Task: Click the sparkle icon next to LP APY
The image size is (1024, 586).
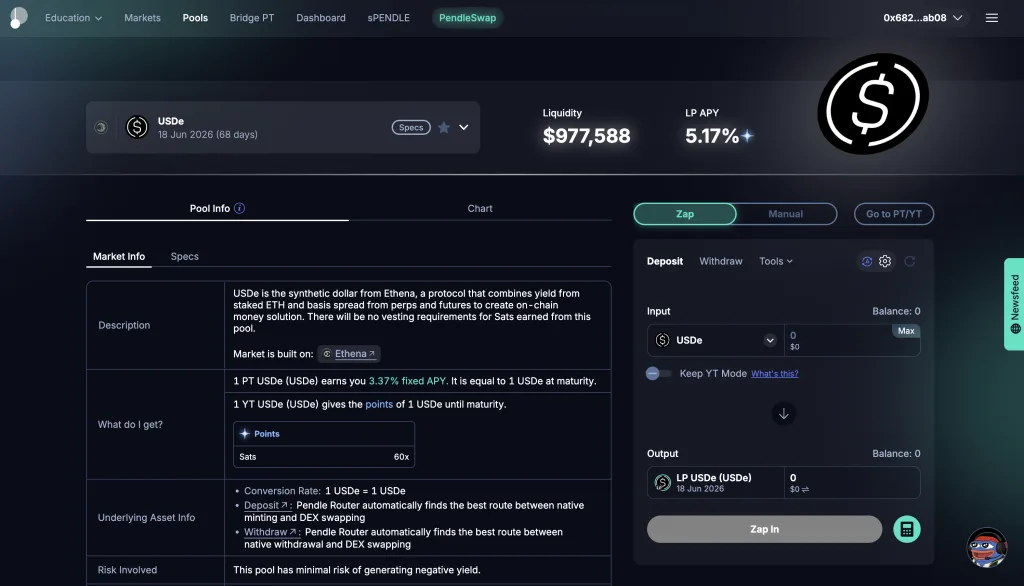Action: point(747,135)
